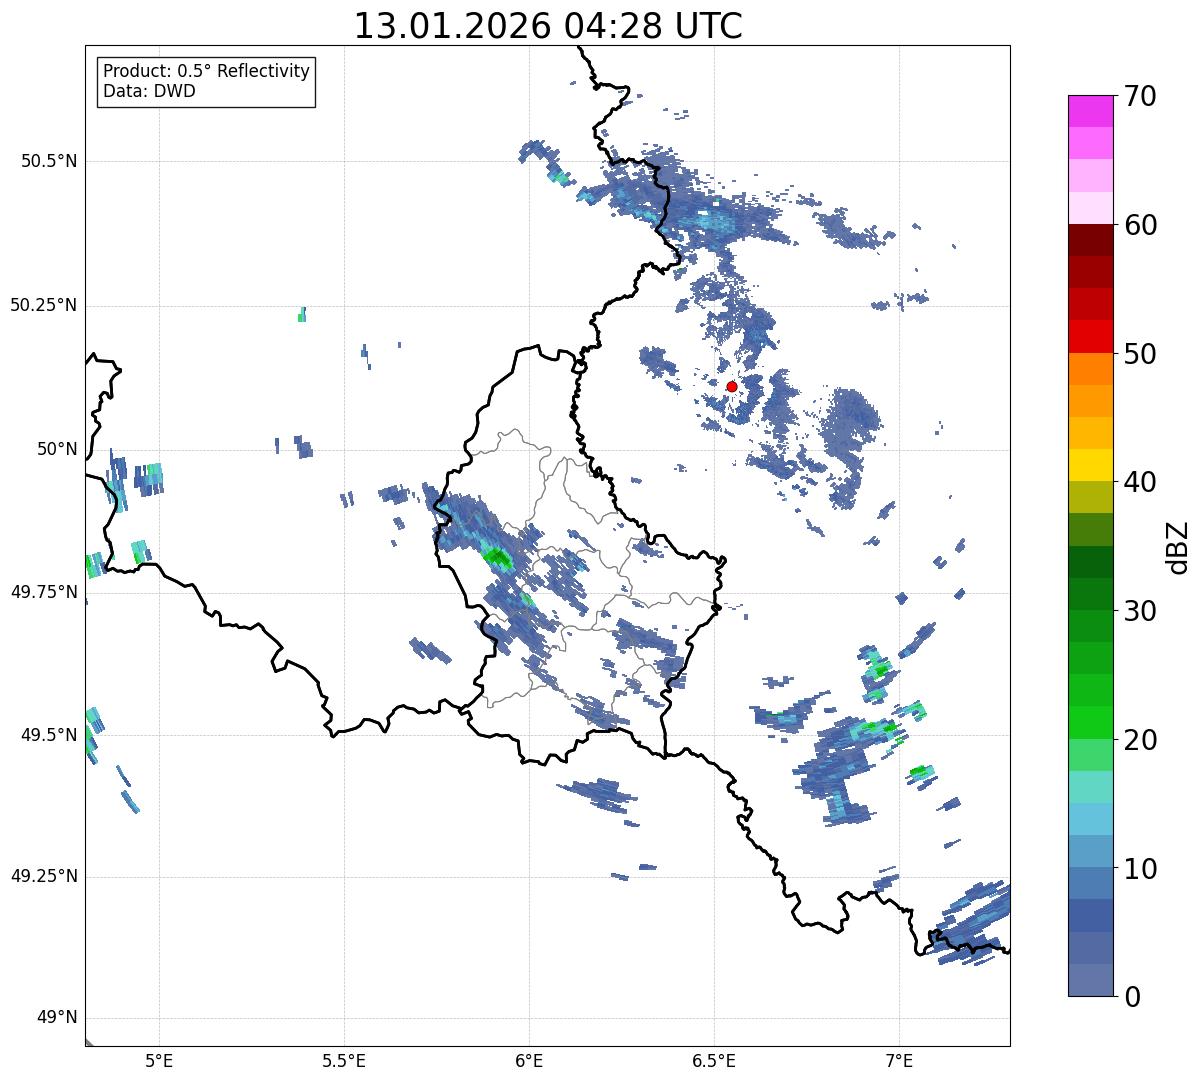The image size is (1202, 1081).
Task: Click the title "13.01.2026 04:28 UTC"
Action: (x=548, y=26)
